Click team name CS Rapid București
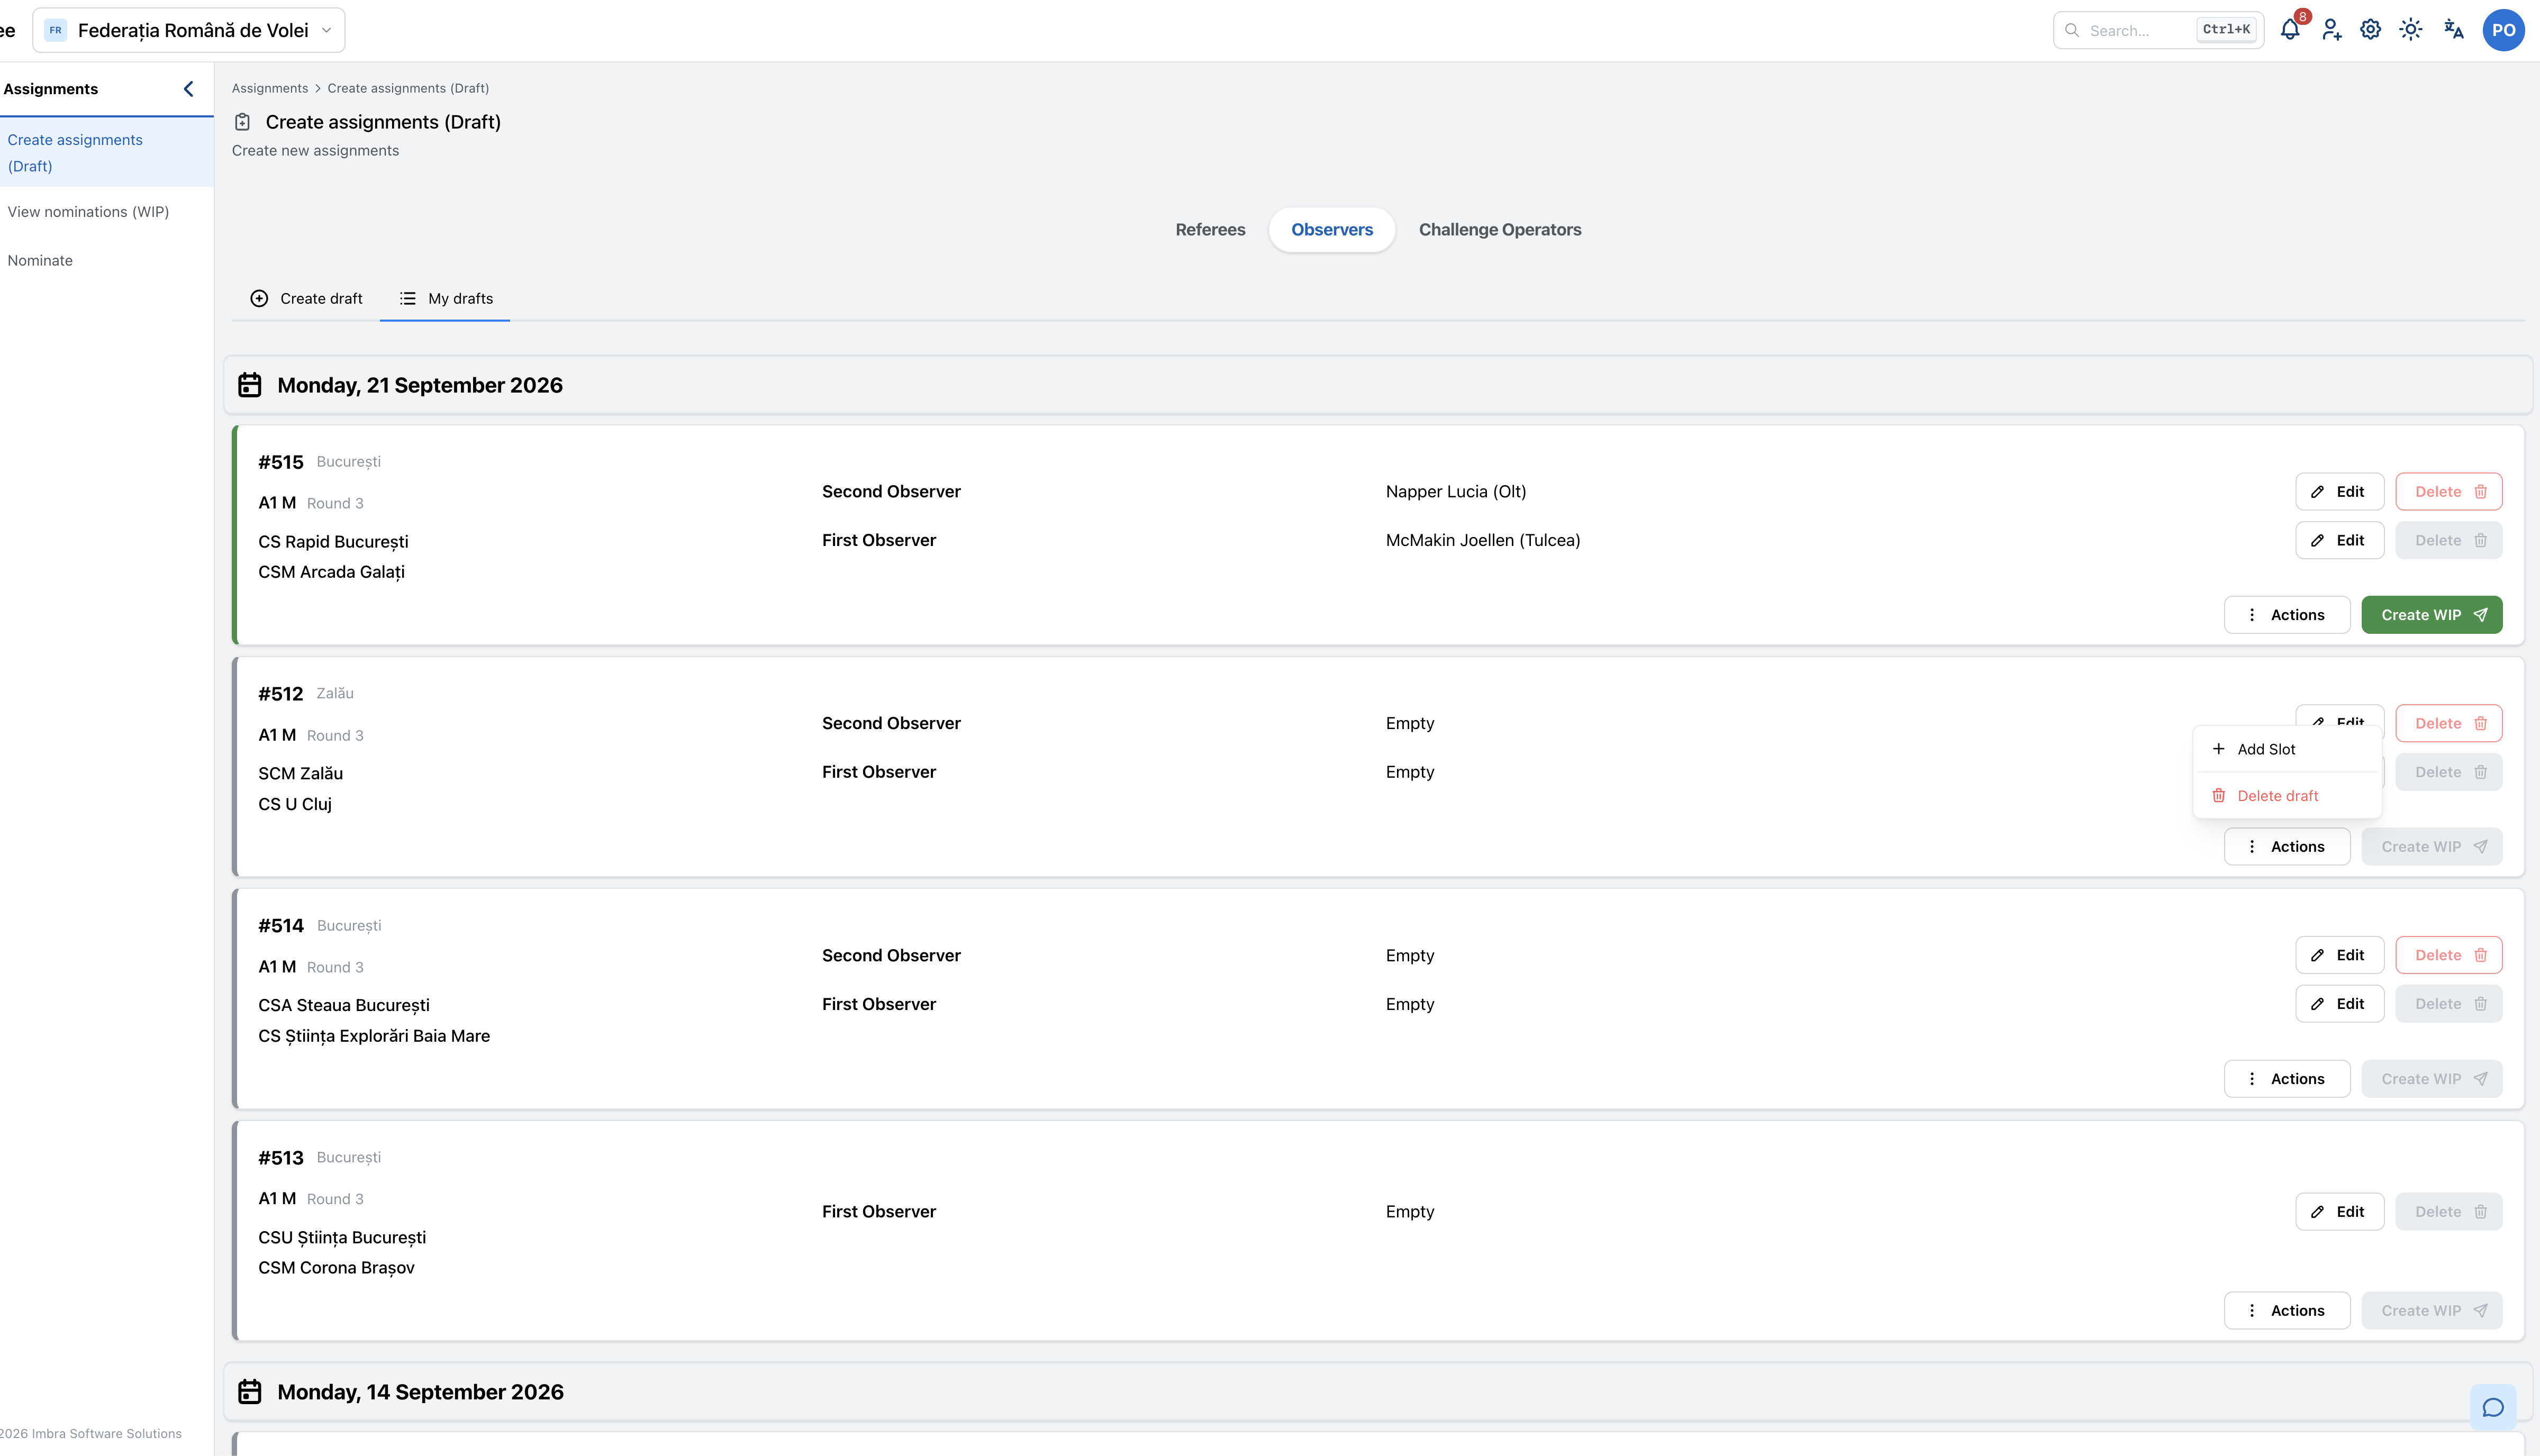 [333, 542]
